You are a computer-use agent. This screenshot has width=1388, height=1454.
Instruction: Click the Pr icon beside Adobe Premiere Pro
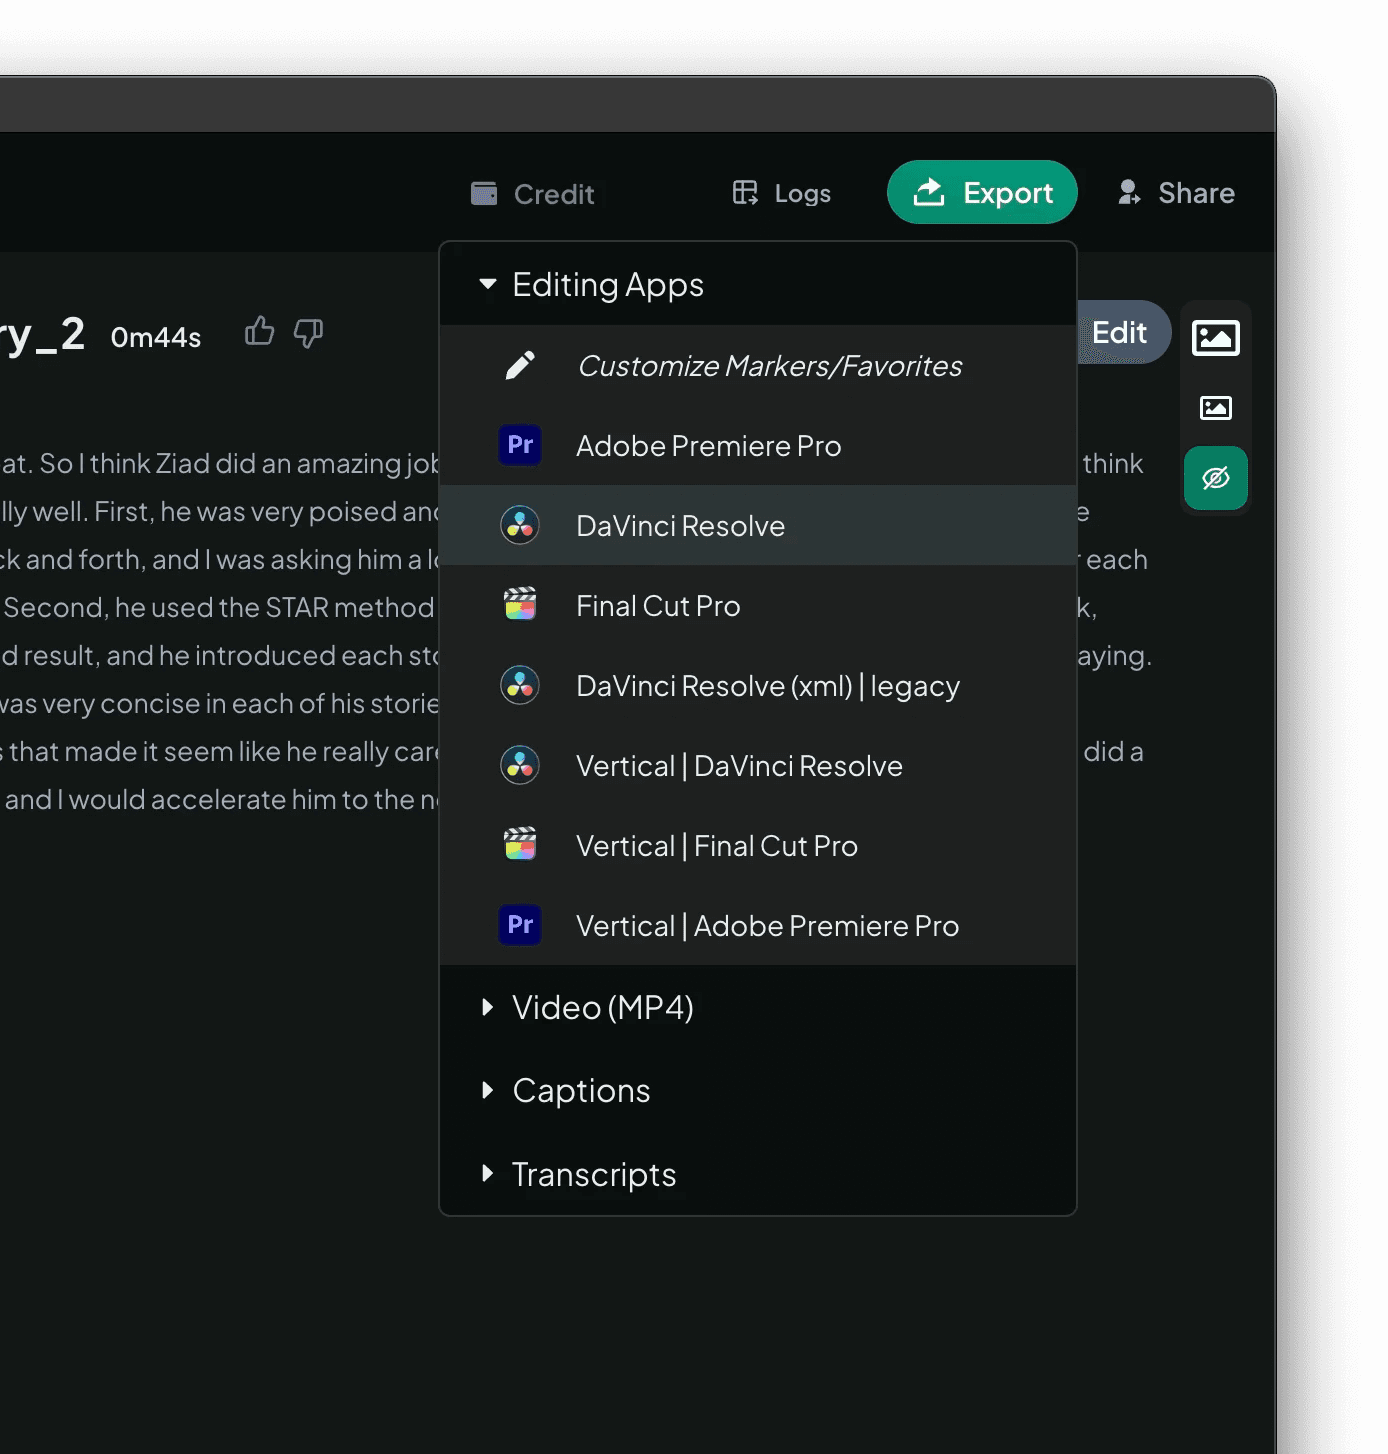520,445
